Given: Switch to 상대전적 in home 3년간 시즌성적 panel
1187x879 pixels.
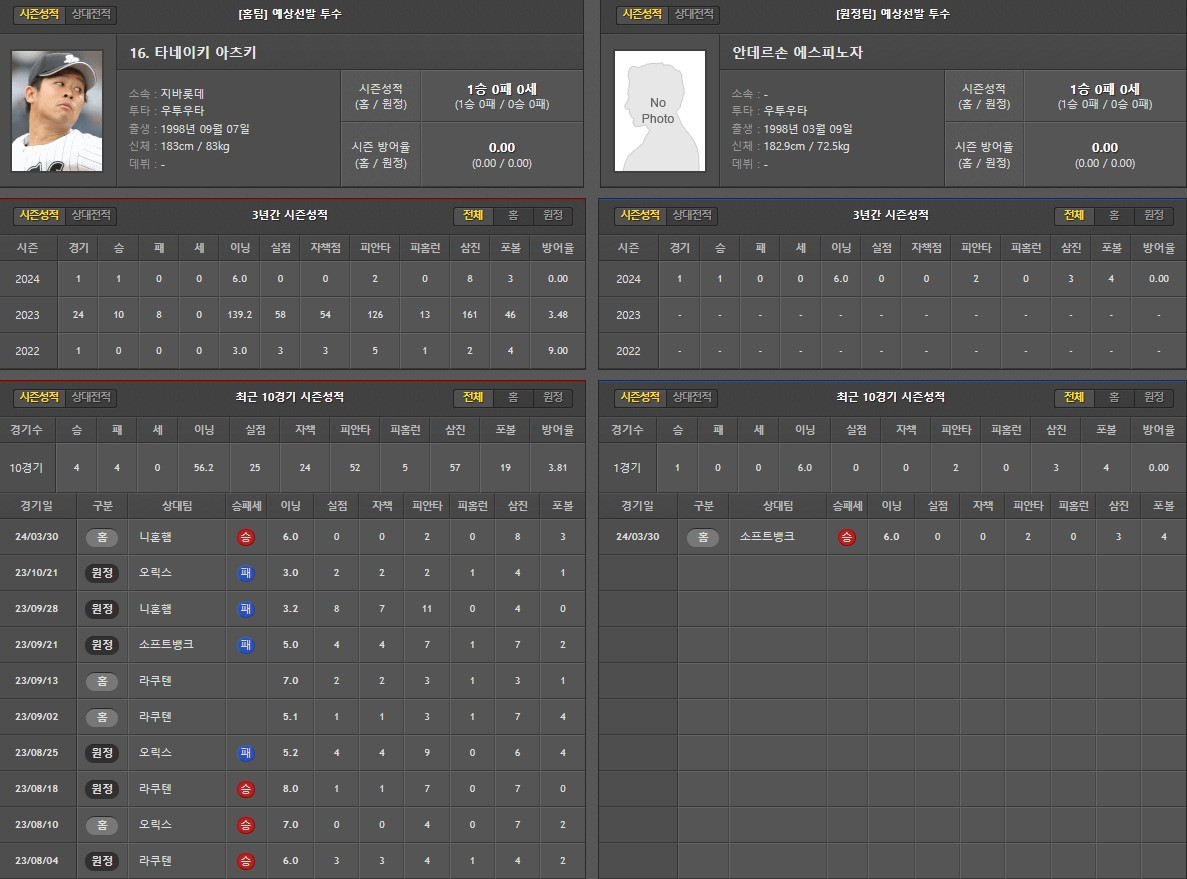Looking at the screenshot, I should pyautogui.click(x=91, y=216).
